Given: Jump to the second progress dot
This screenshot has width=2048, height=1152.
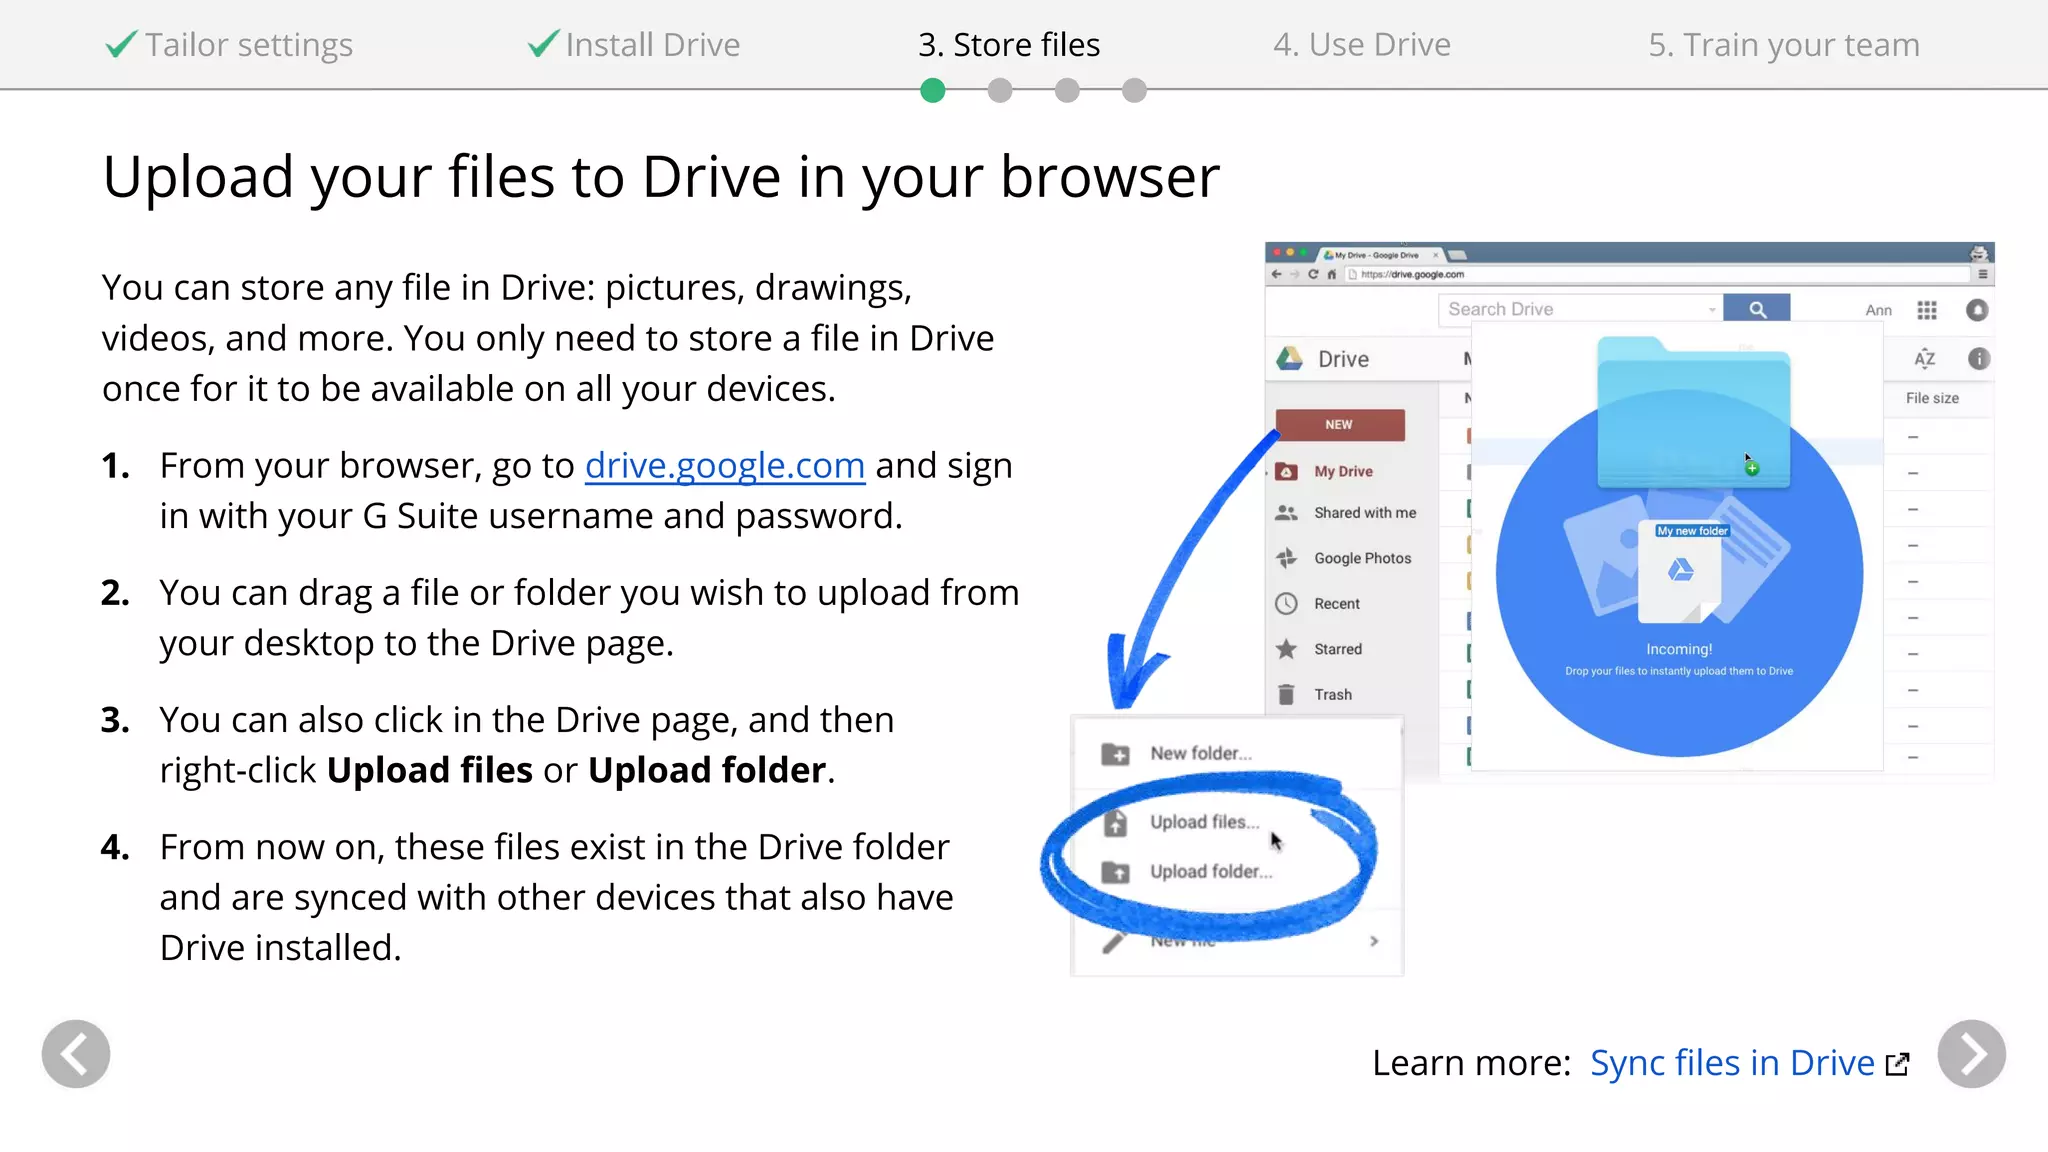Looking at the screenshot, I should coord(1000,91).
